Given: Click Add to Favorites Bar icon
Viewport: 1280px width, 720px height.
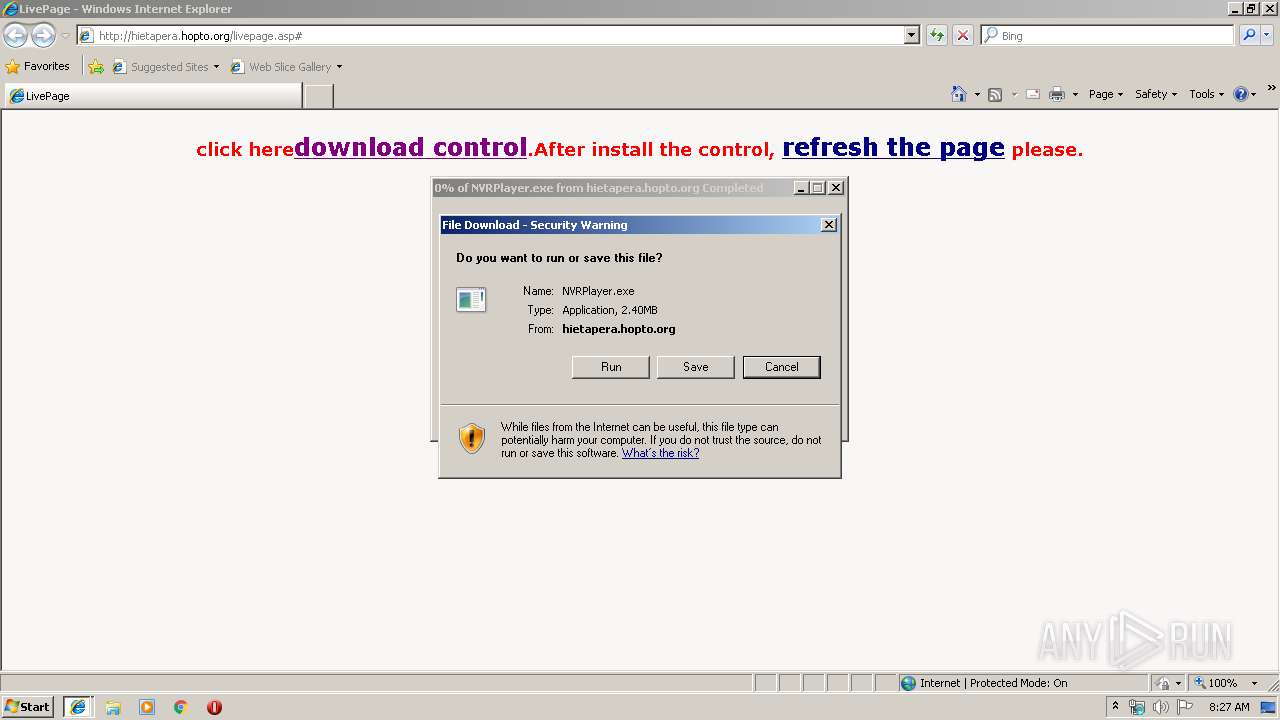Looking at the screenshot, I should point(96,67).
